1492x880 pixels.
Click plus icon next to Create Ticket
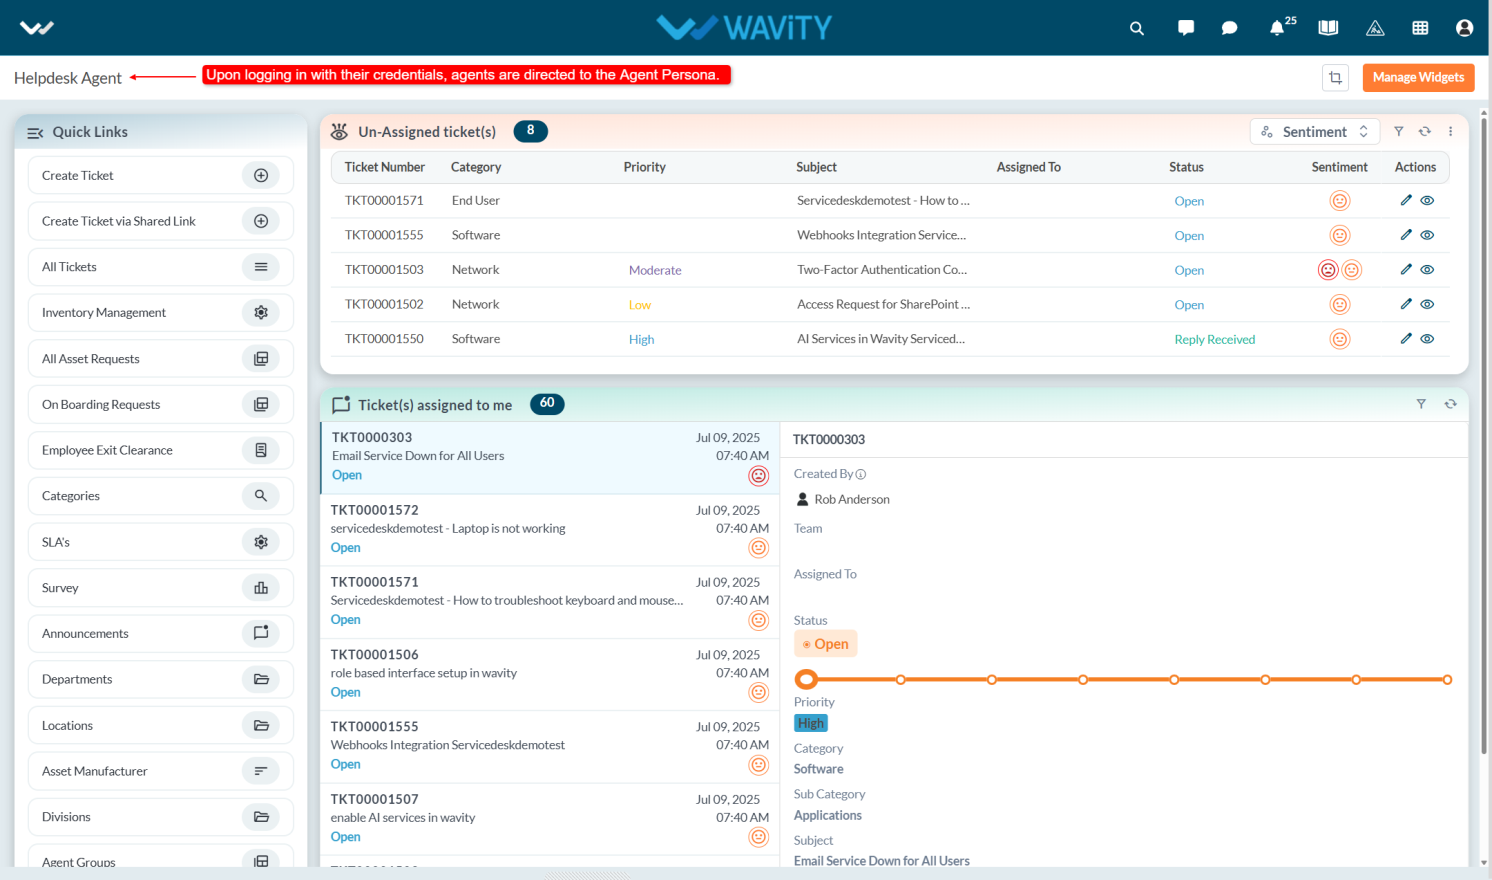click(x=261, y=175)
